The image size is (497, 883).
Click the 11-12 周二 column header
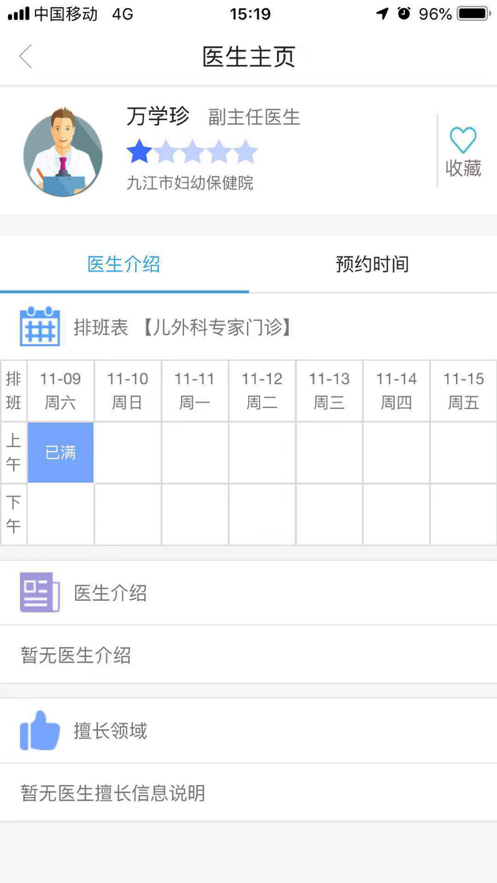262,391
